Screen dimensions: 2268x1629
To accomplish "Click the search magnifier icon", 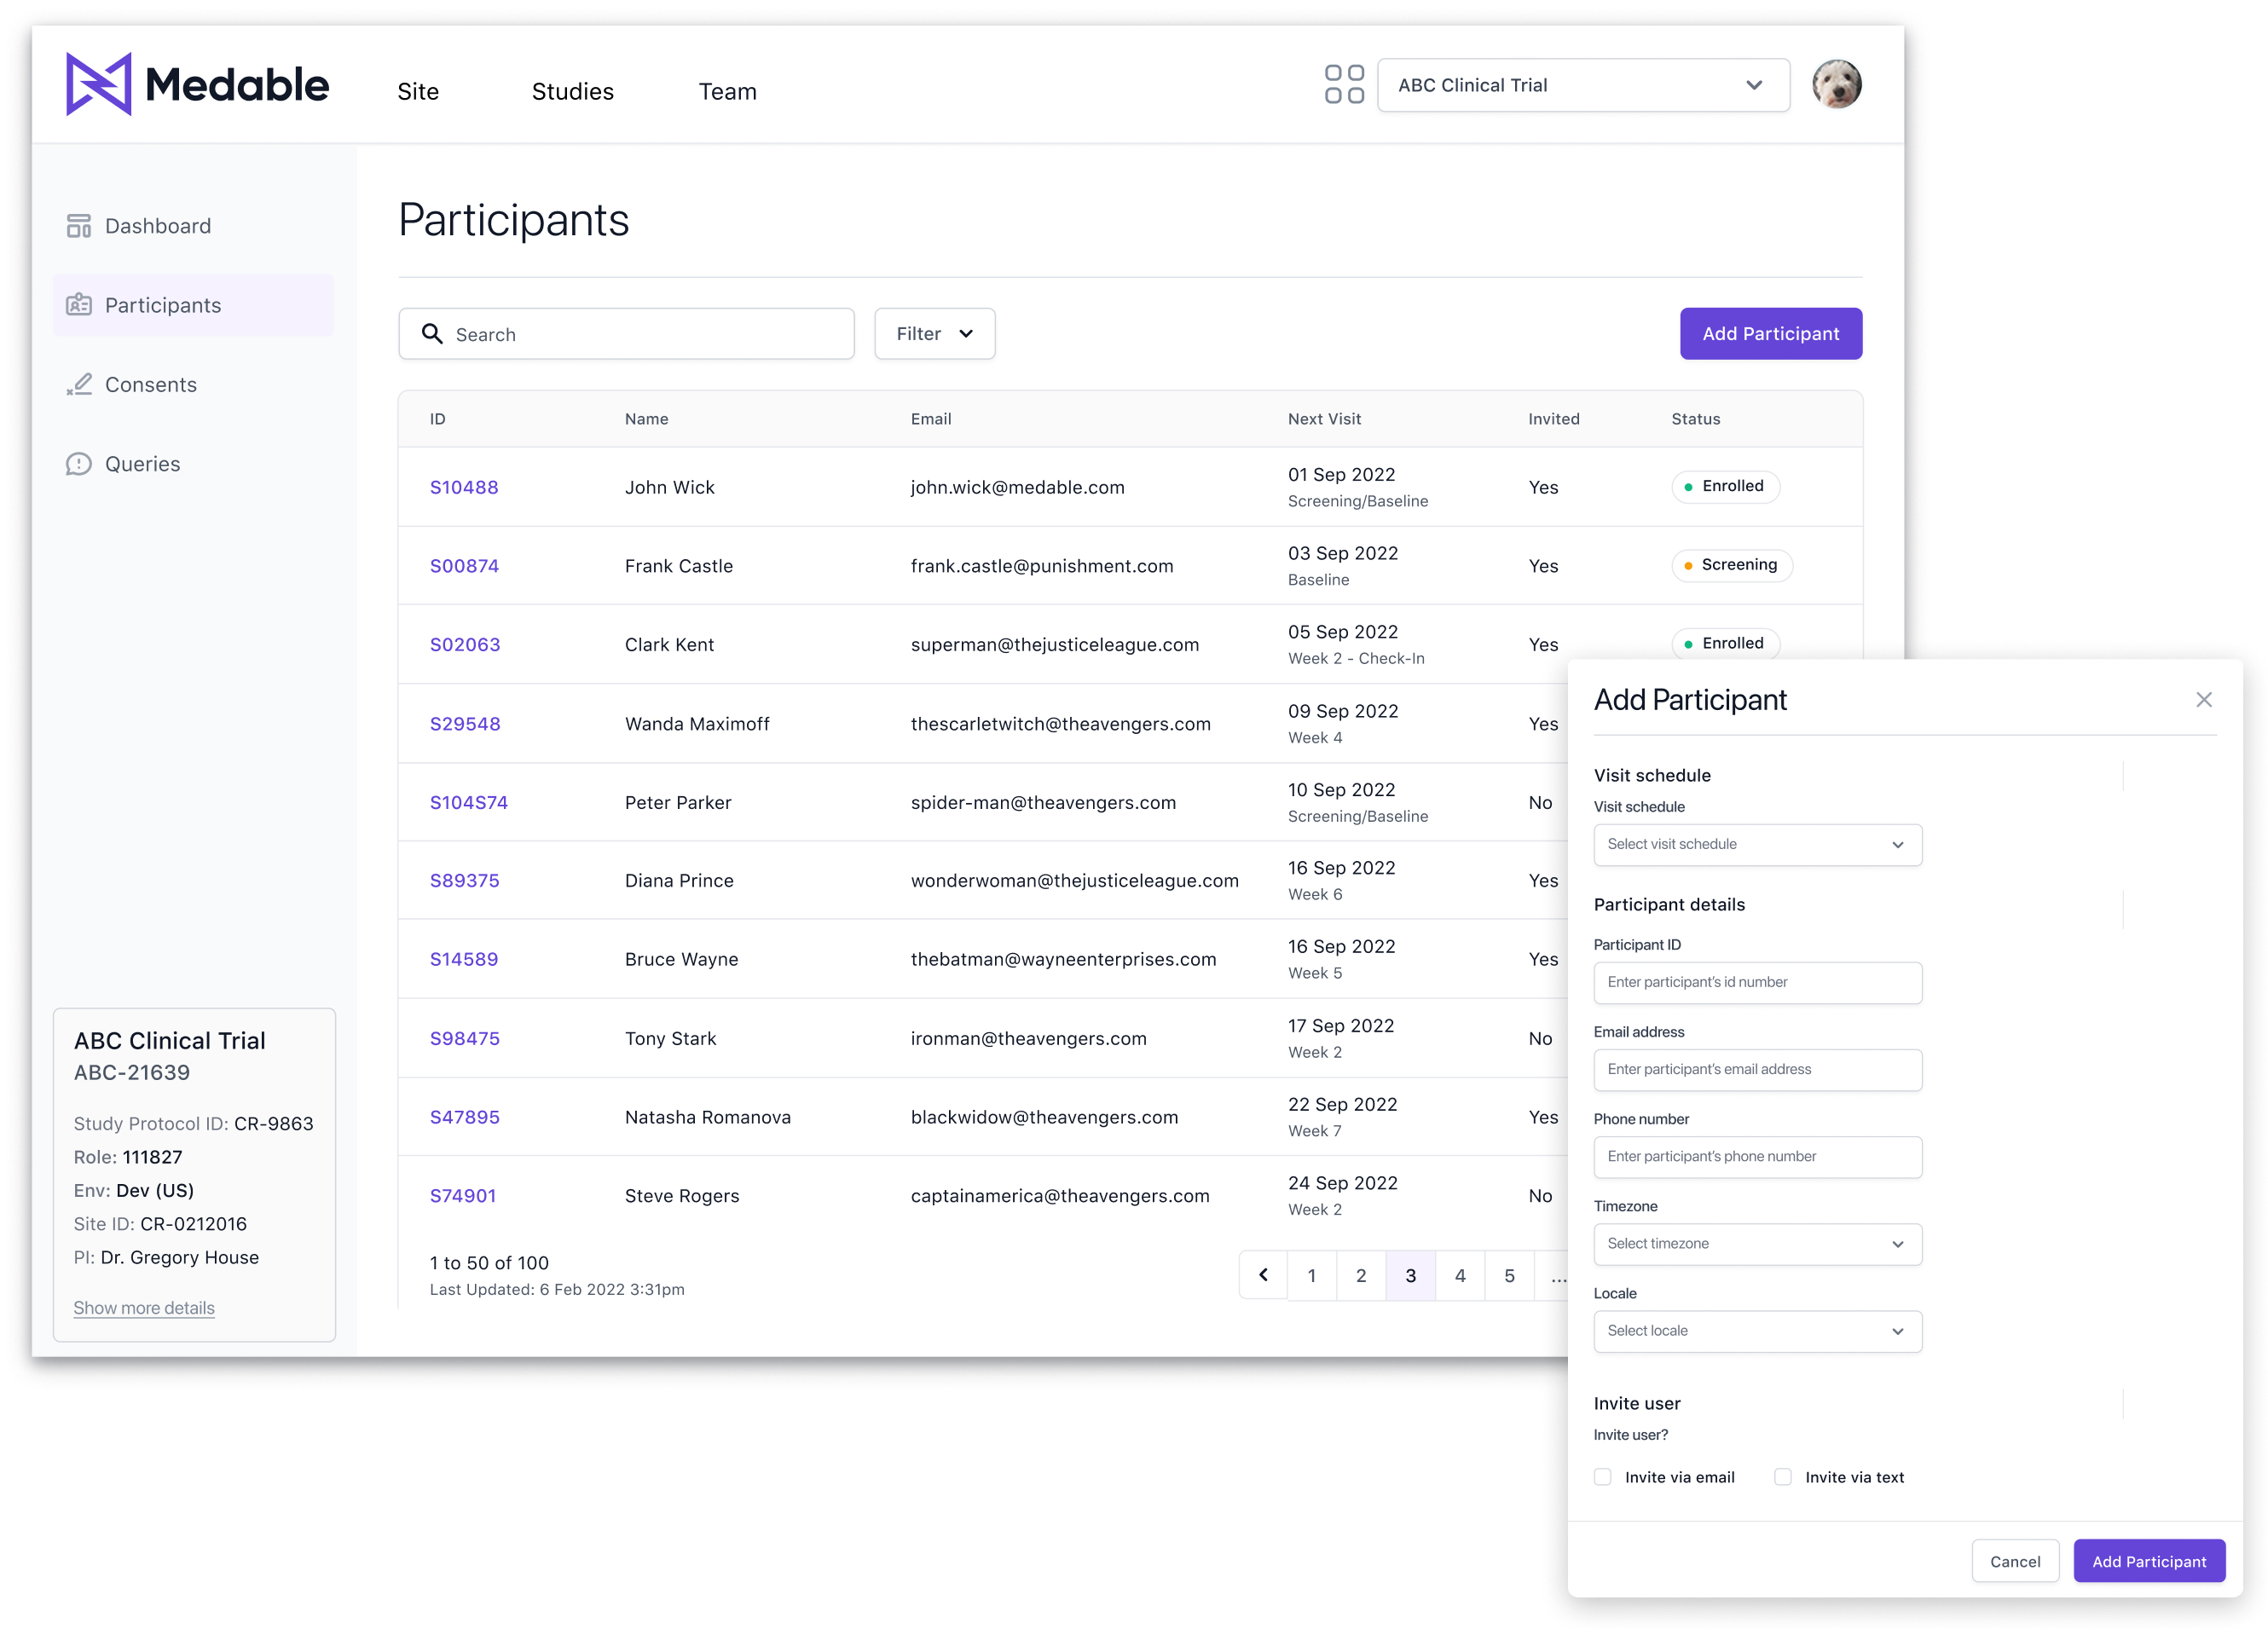I will point(432,334).
